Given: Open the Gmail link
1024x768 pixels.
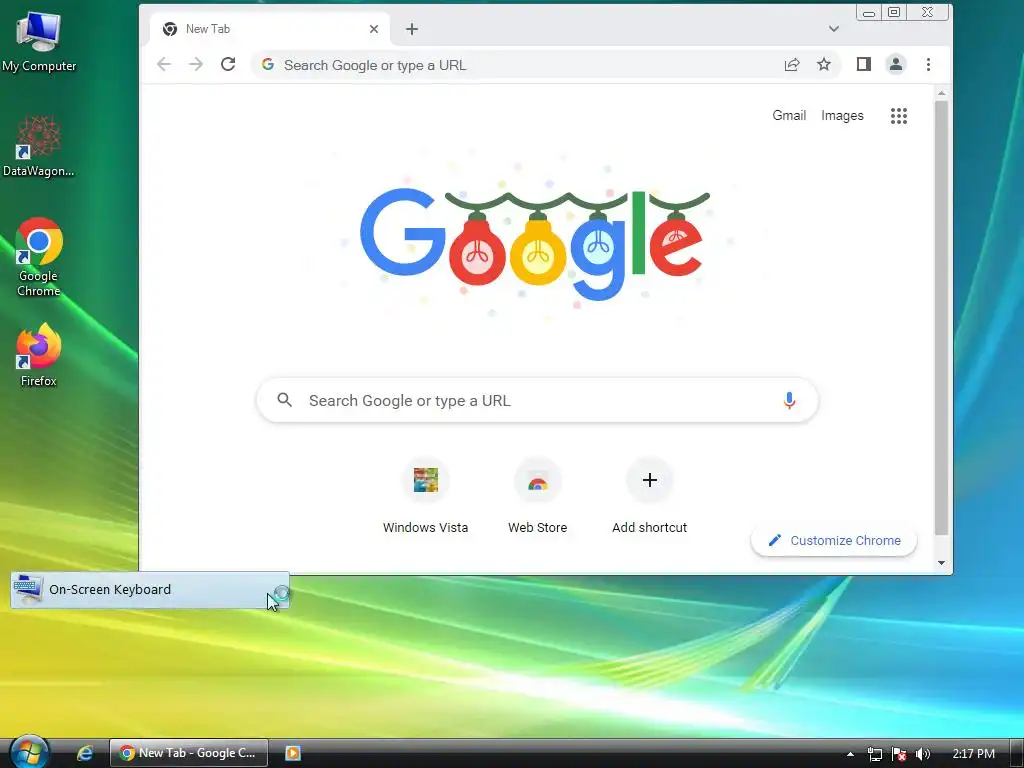Looking at the screenshot, I should click(789, 116).
